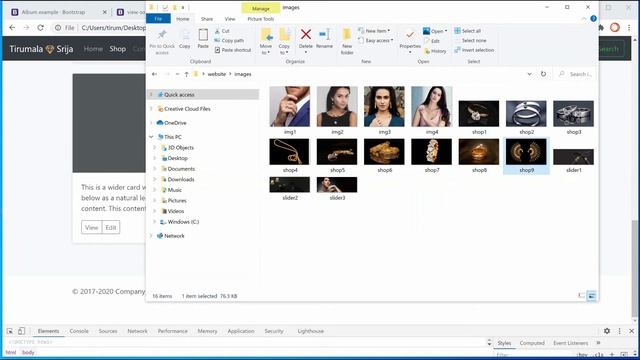Collapse the This PC tree node

tap(151, 137)
